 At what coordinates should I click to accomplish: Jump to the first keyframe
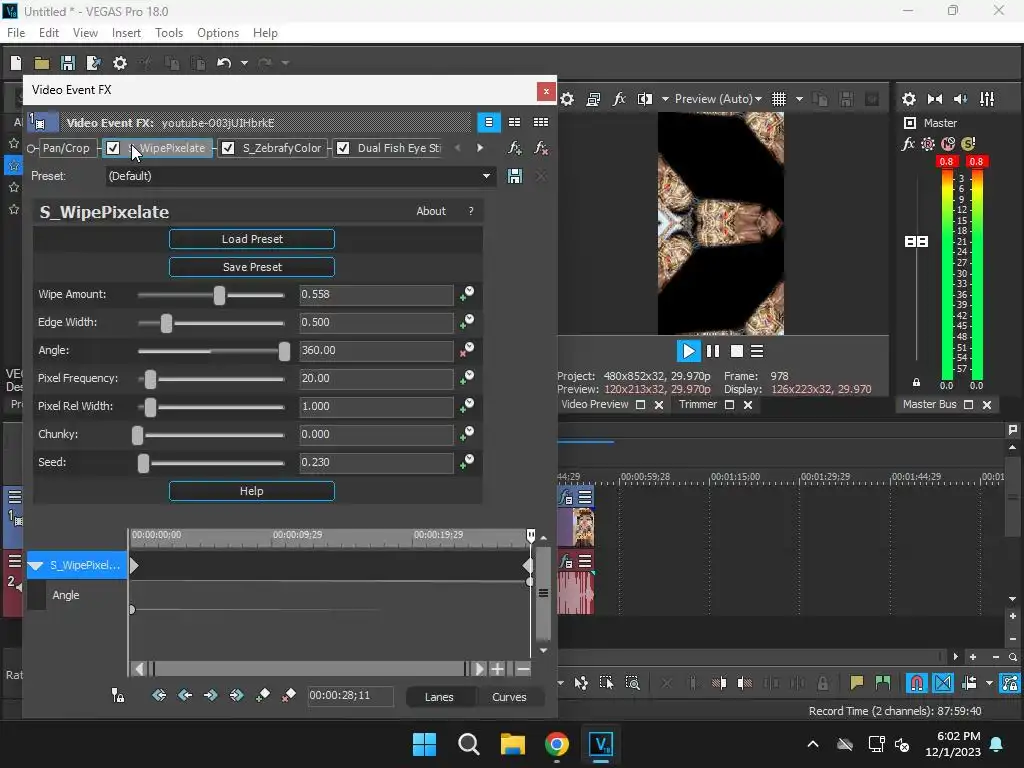click(159, 696)
